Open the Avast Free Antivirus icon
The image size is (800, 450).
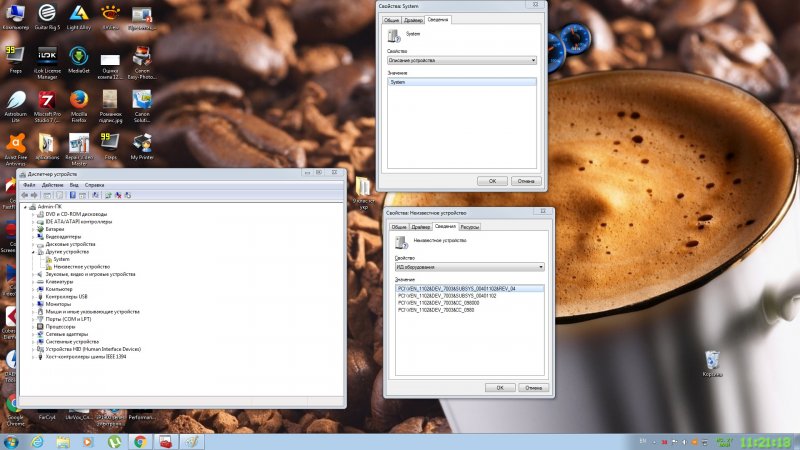15,143
